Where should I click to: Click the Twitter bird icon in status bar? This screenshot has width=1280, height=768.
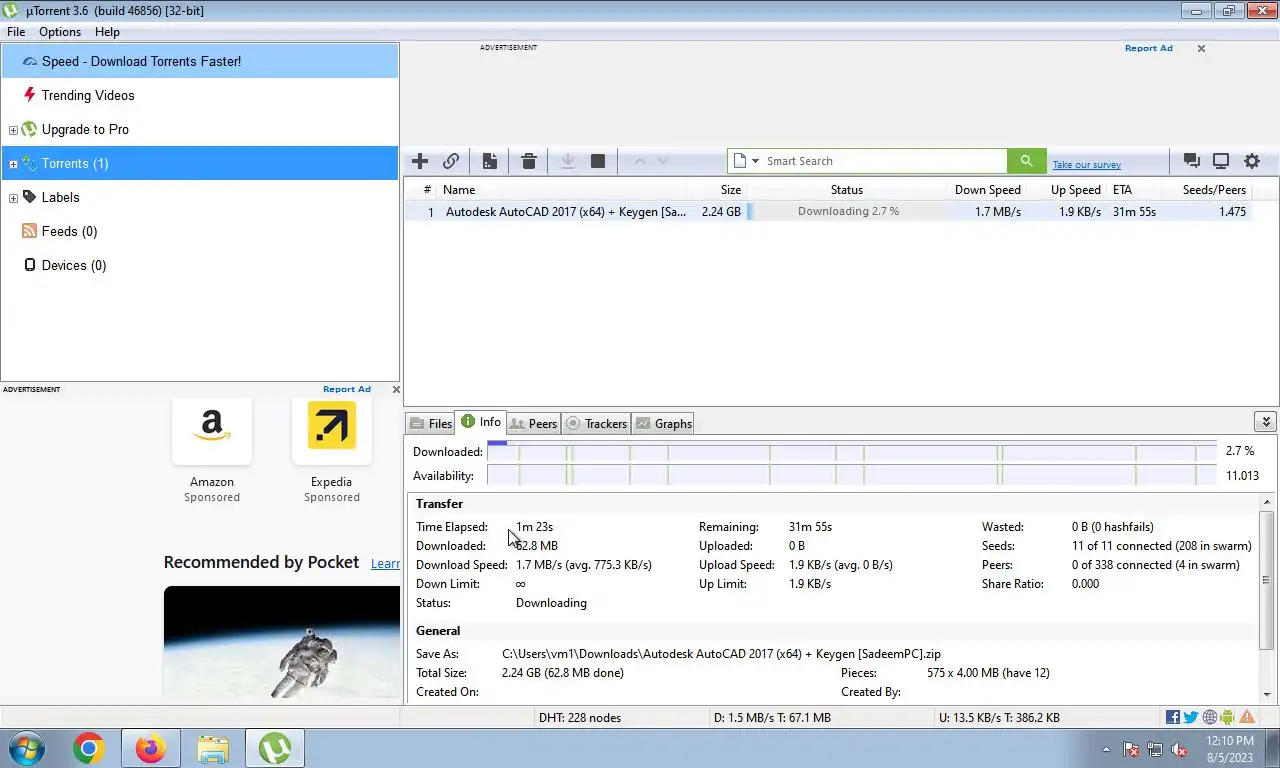point(1191,717)
